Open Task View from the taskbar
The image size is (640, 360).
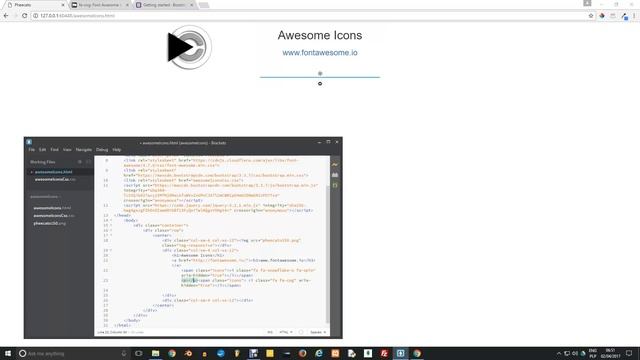(x=139, y=353)
